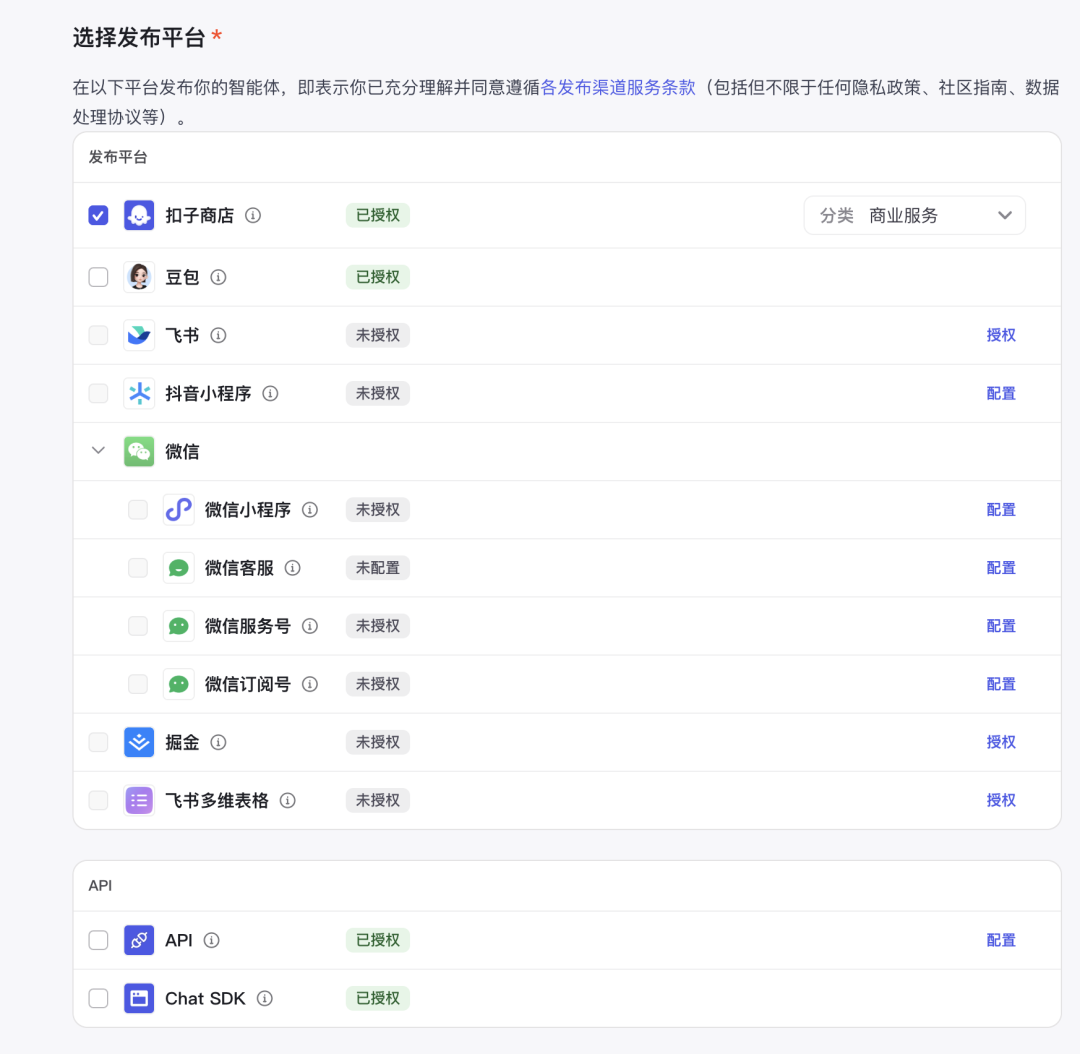The width and height of the screenshot is (1080, 1054).
Task: Click the 豆包 avatar icon
Action: coord(138,277)
